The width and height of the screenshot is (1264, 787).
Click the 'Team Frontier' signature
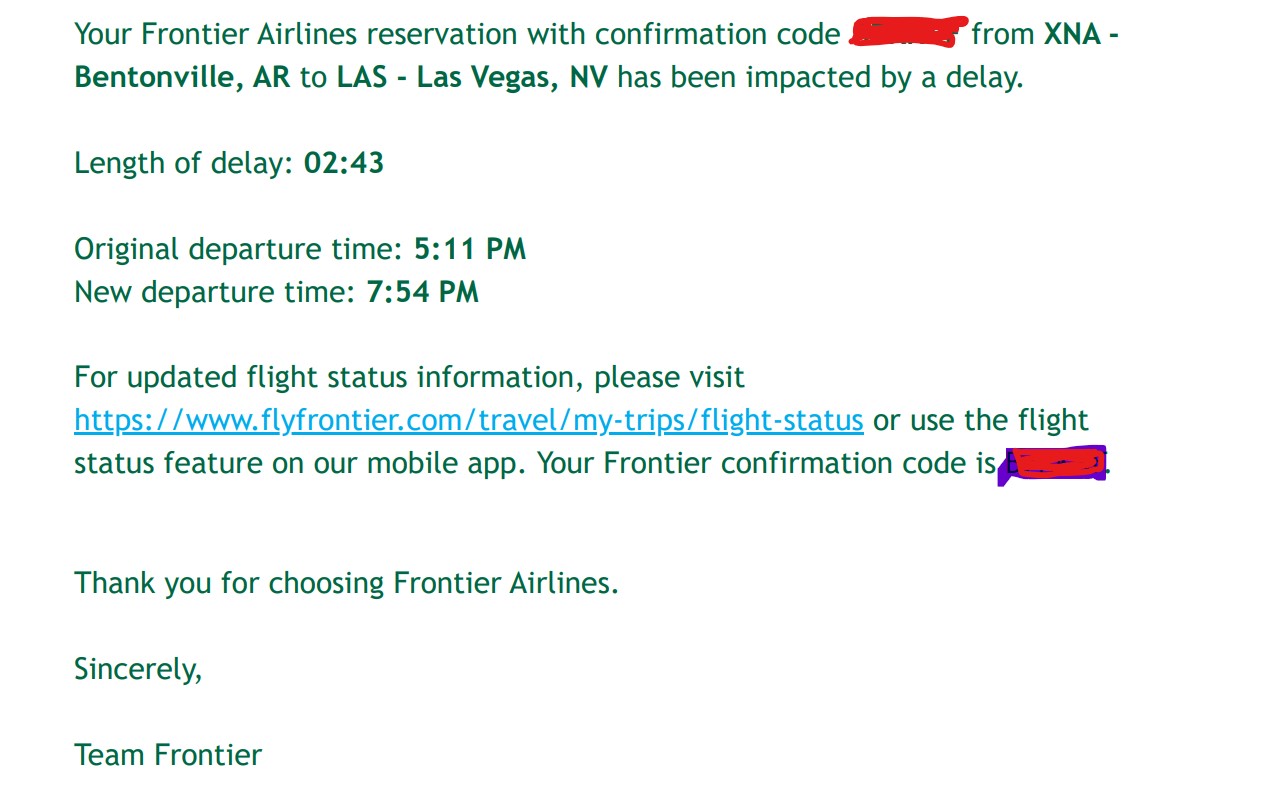tap(168, 754)
